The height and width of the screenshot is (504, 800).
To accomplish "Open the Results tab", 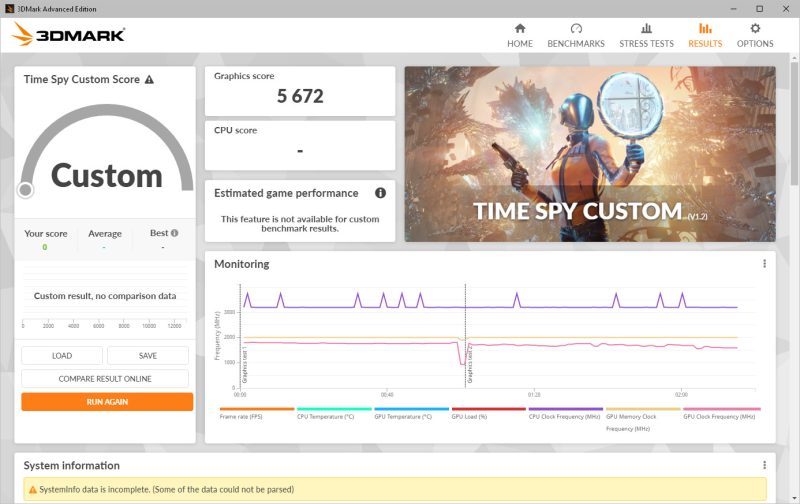I will (x=705, y=36).
